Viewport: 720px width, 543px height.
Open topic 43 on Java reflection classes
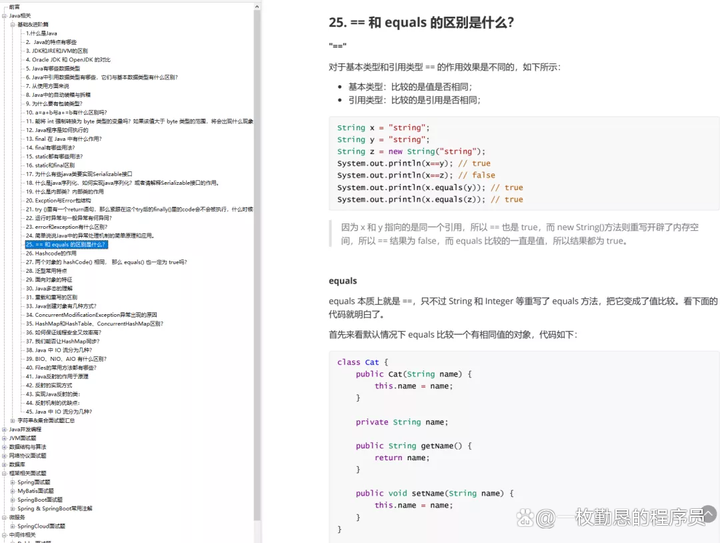53,394
